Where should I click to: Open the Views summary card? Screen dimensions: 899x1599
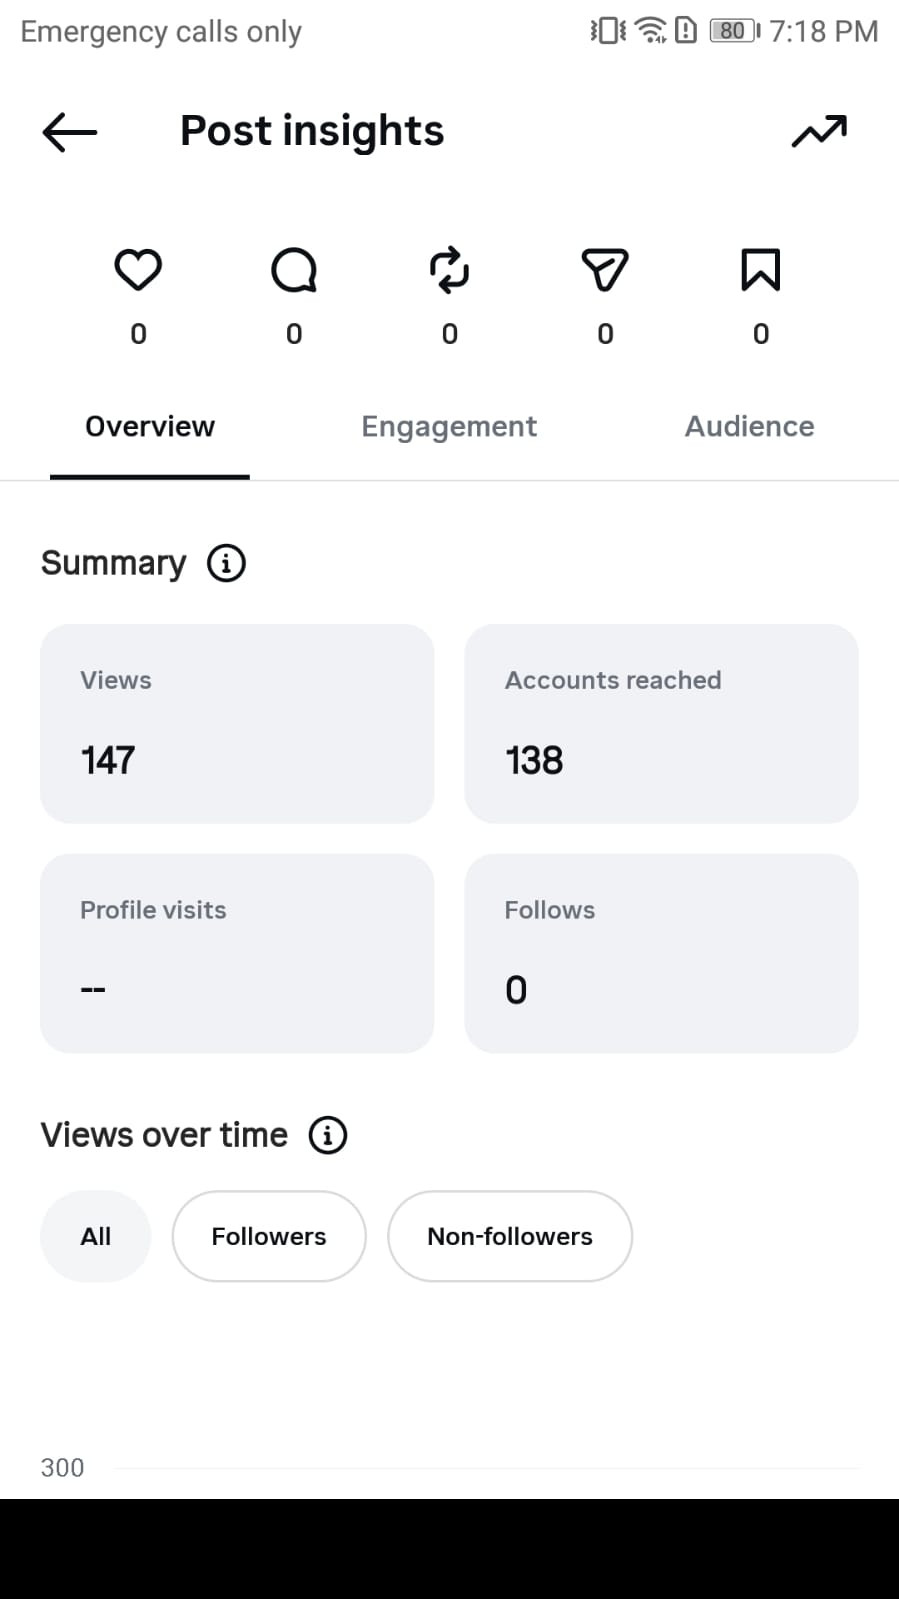pos(237,724)
